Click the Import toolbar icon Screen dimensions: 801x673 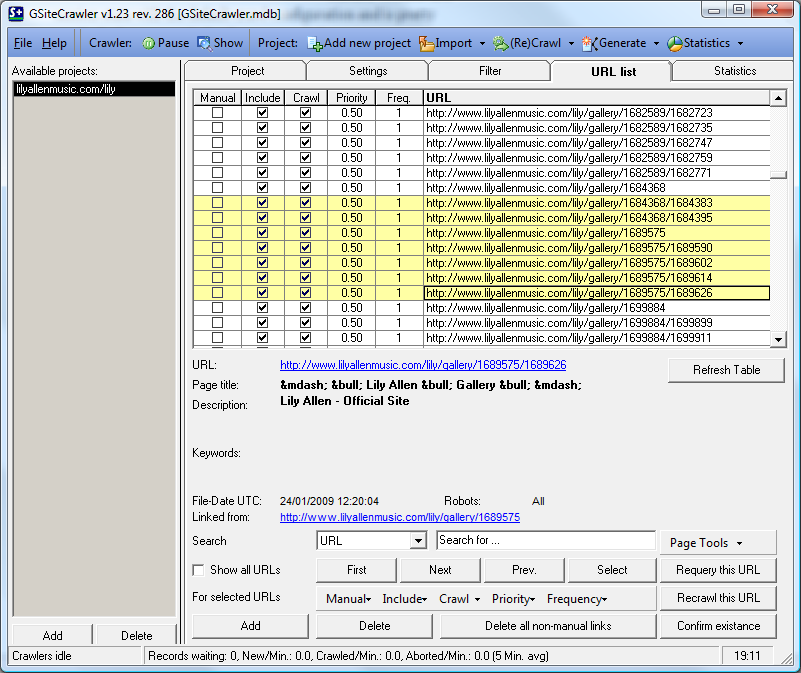[x=426, y=44]
